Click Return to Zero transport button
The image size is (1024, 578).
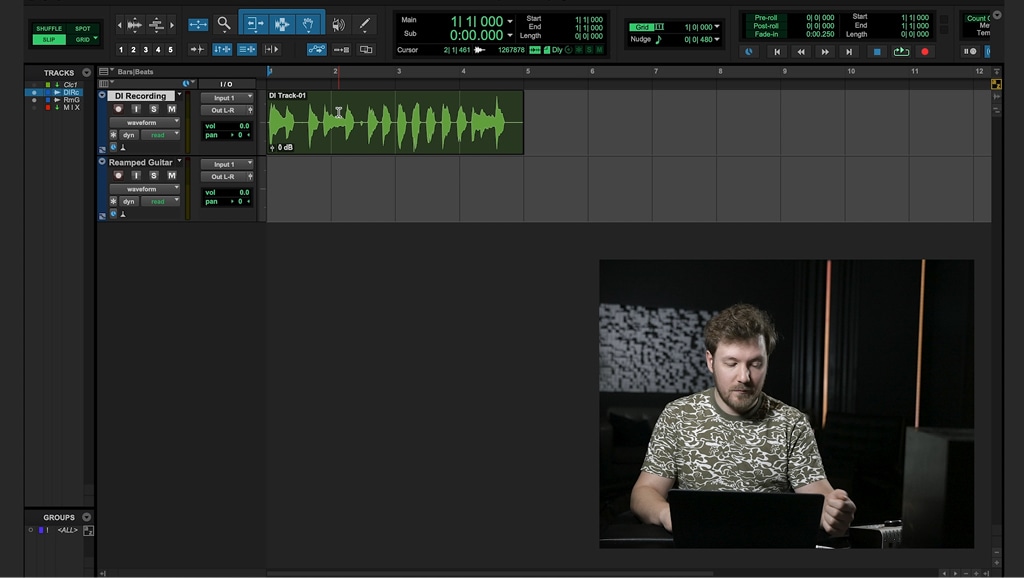(x=776, y=52)
